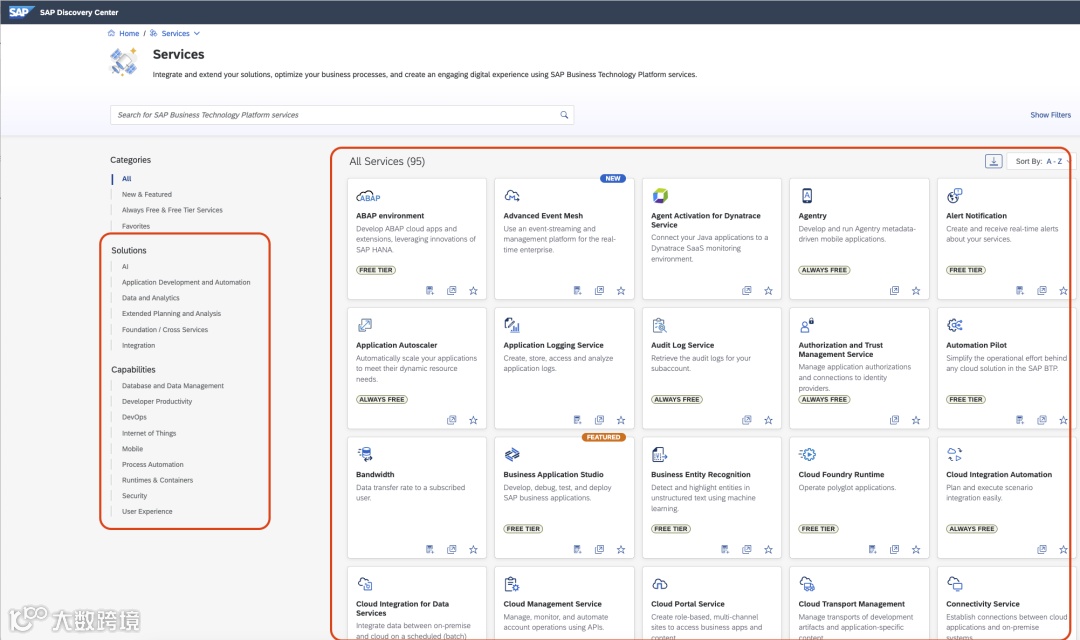Select the Security capability
The image size is (1080, 640).
click(x=134, y=495)
